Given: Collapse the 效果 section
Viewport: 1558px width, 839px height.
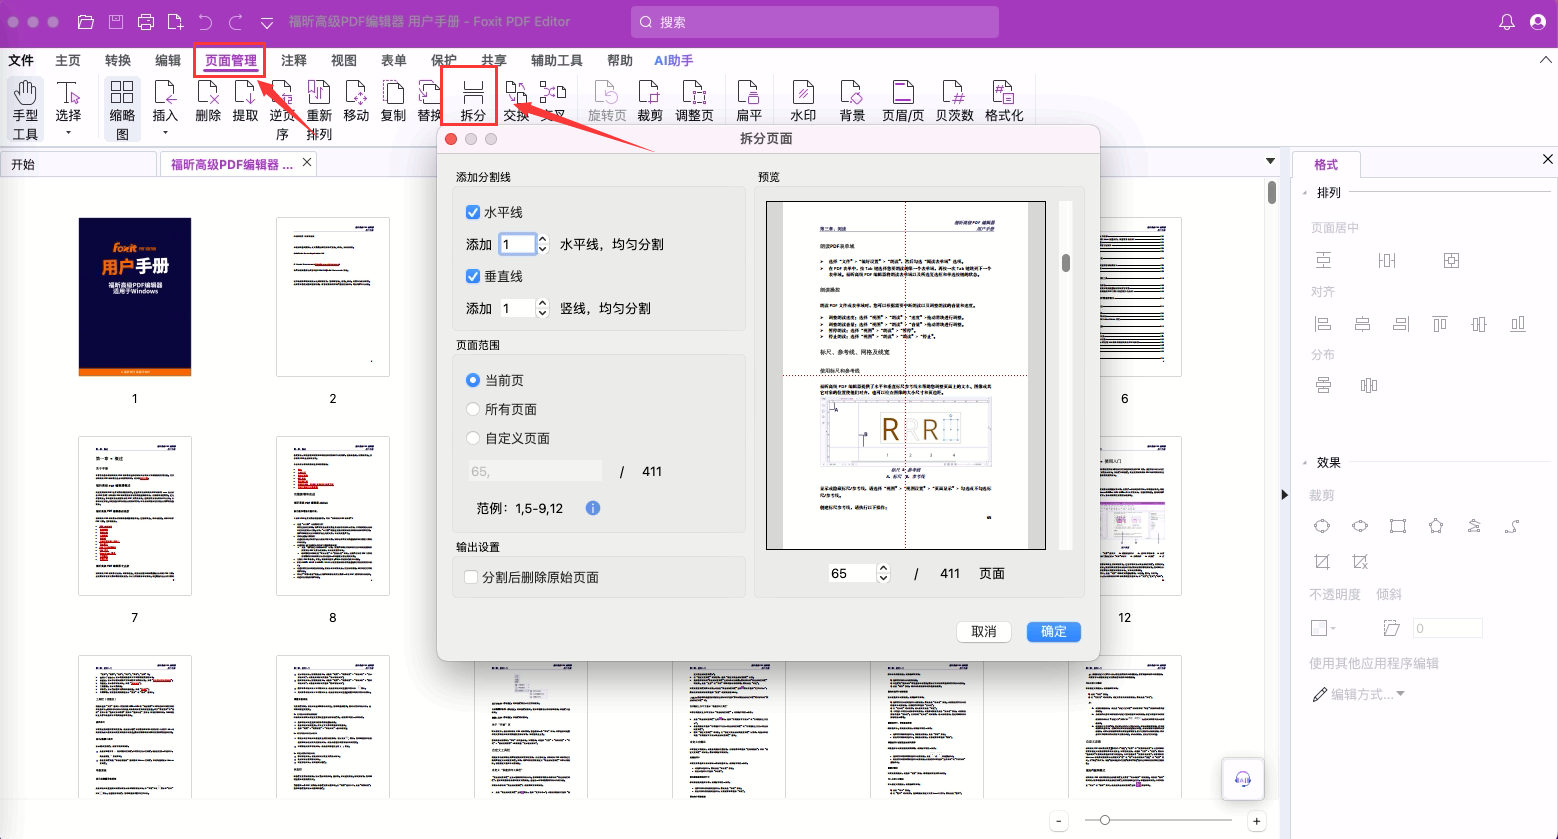Looking at the screenshot, I should (x=1305, y=463).
